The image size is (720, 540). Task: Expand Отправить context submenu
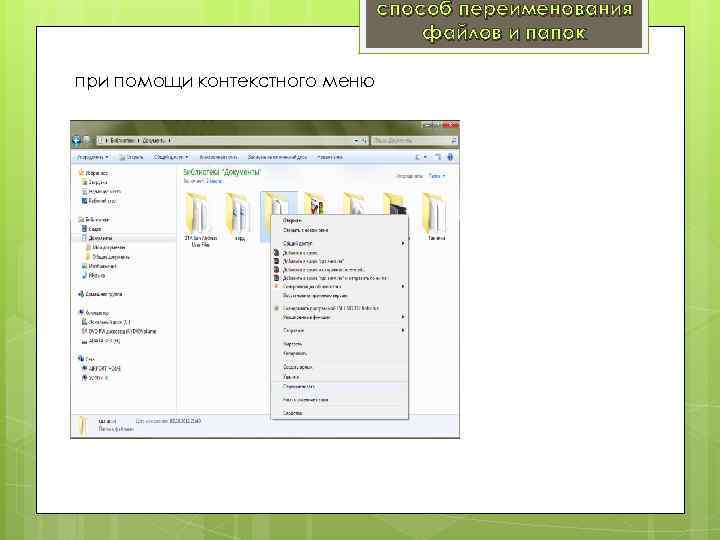(340, 331)
